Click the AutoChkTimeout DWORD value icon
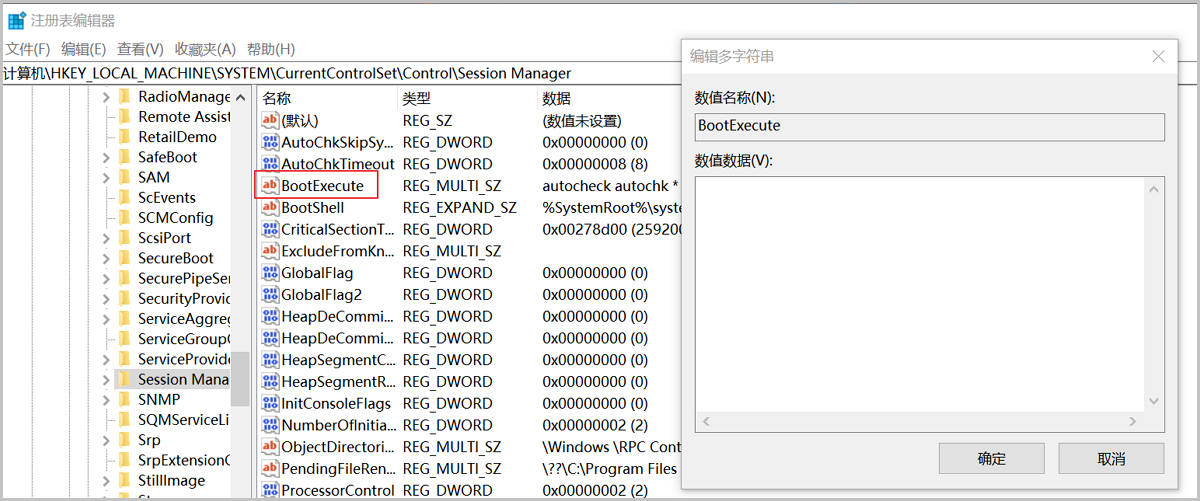The height and width of the screenshot is (501, 1200). [270, 164]
